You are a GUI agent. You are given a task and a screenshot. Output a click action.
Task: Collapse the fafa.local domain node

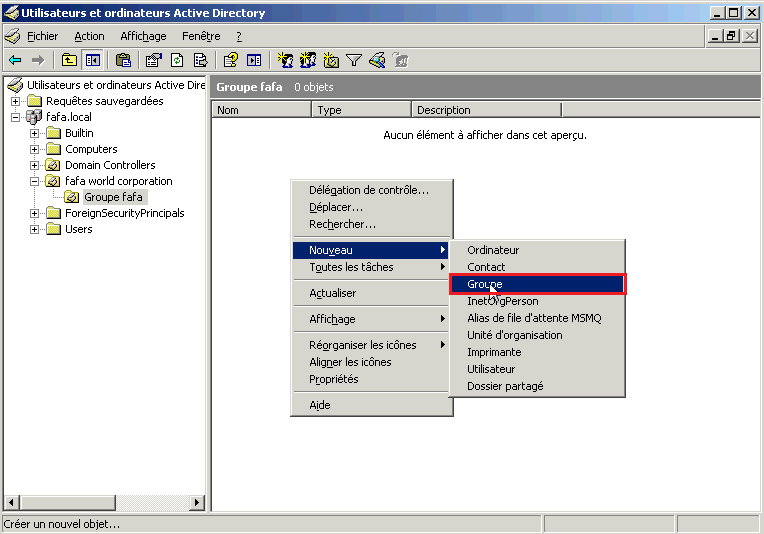(16, 117)
